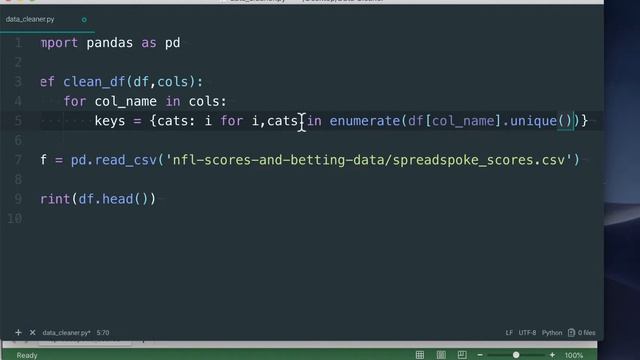Click the 'enumerate' call on line 5
640x360 pixels.
pyautogui.click(x=364, y=121)
